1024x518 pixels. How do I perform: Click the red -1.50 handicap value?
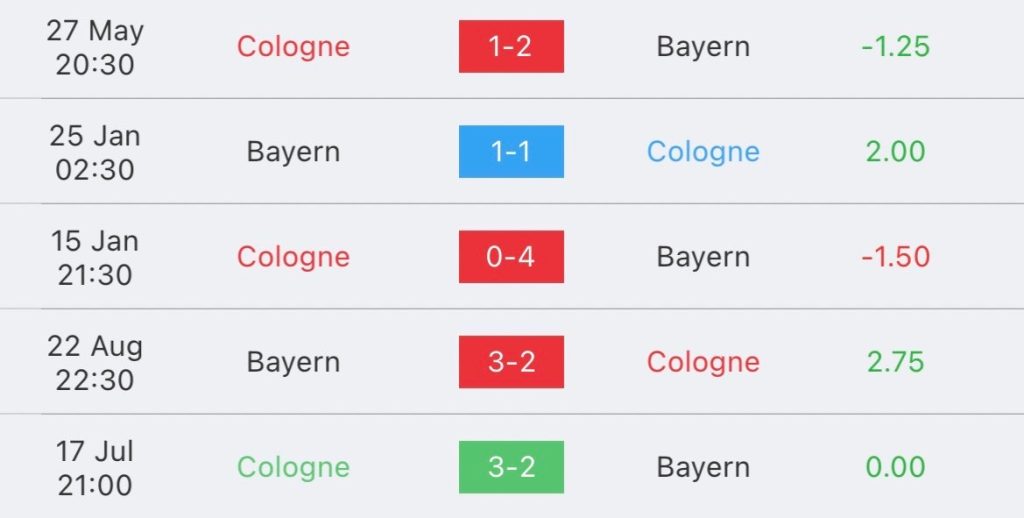click(895, 257)
